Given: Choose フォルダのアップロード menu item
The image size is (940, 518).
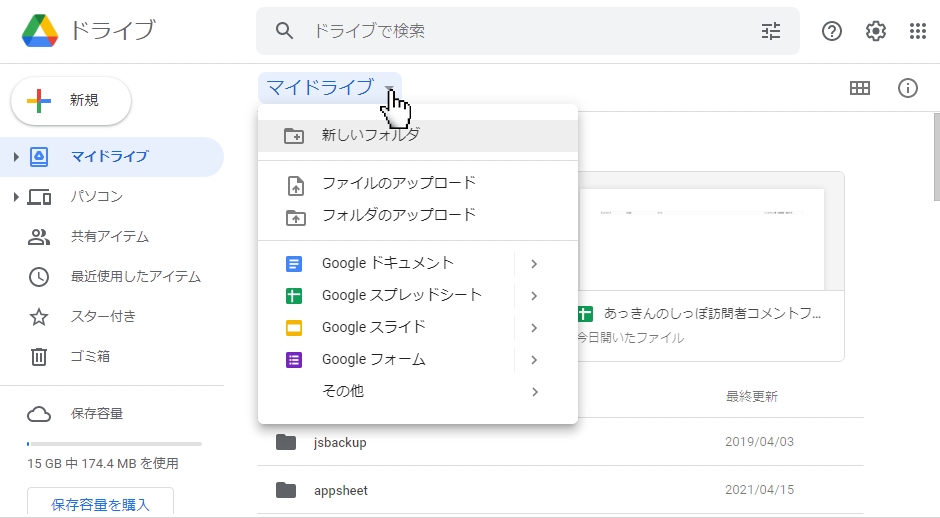Looking at the screenshot, I should point(418,215).
